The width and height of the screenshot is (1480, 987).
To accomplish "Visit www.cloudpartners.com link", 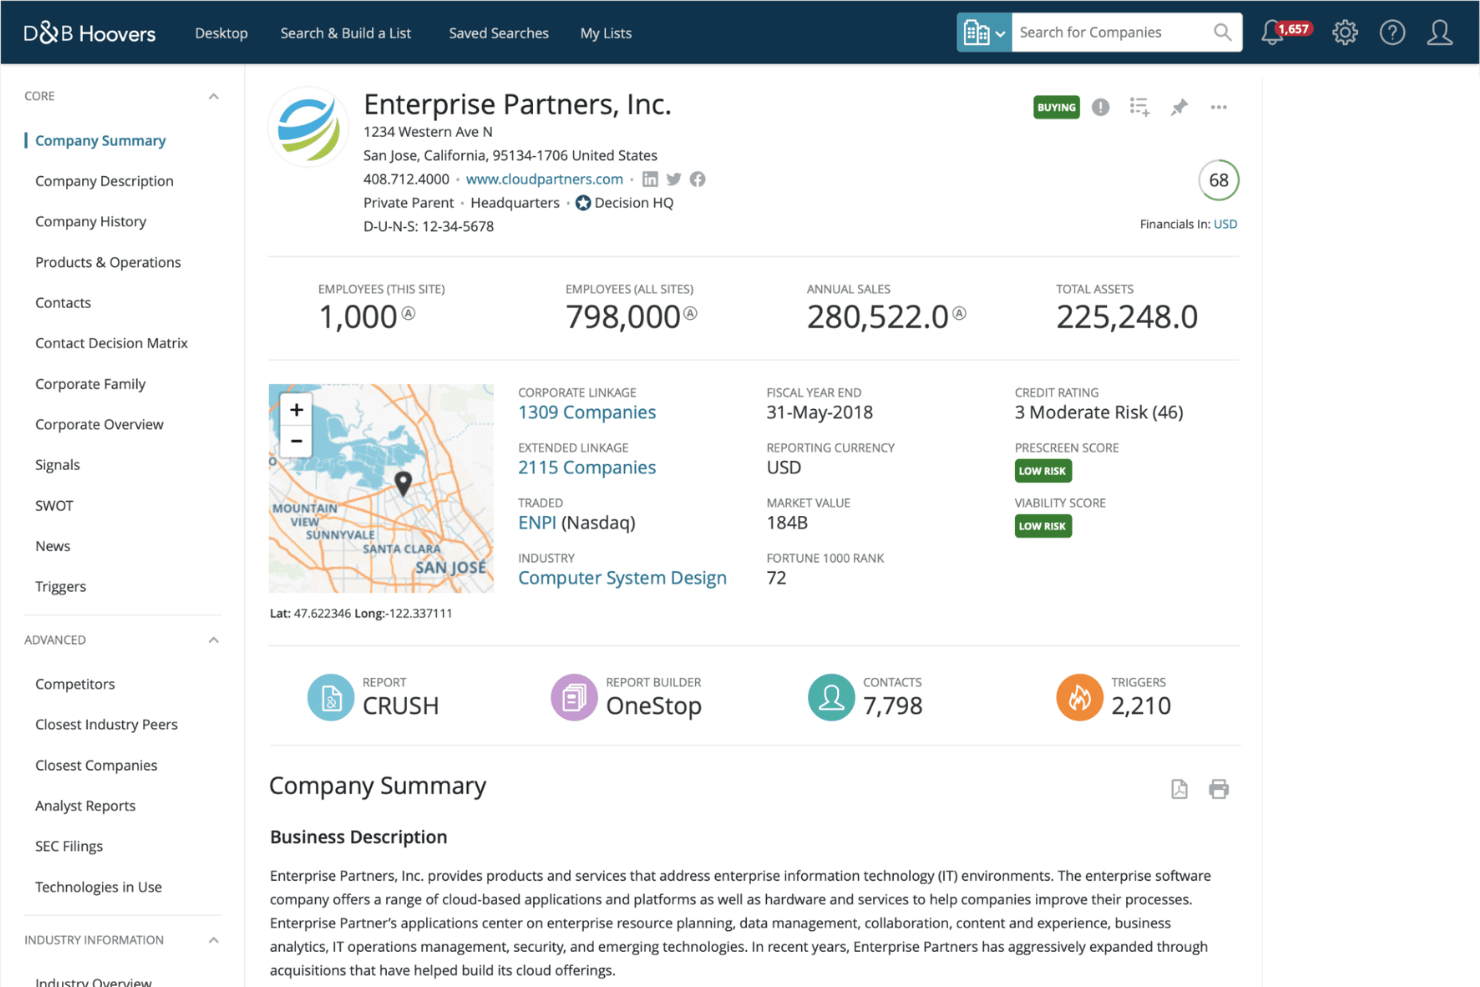I will (544, 179).
